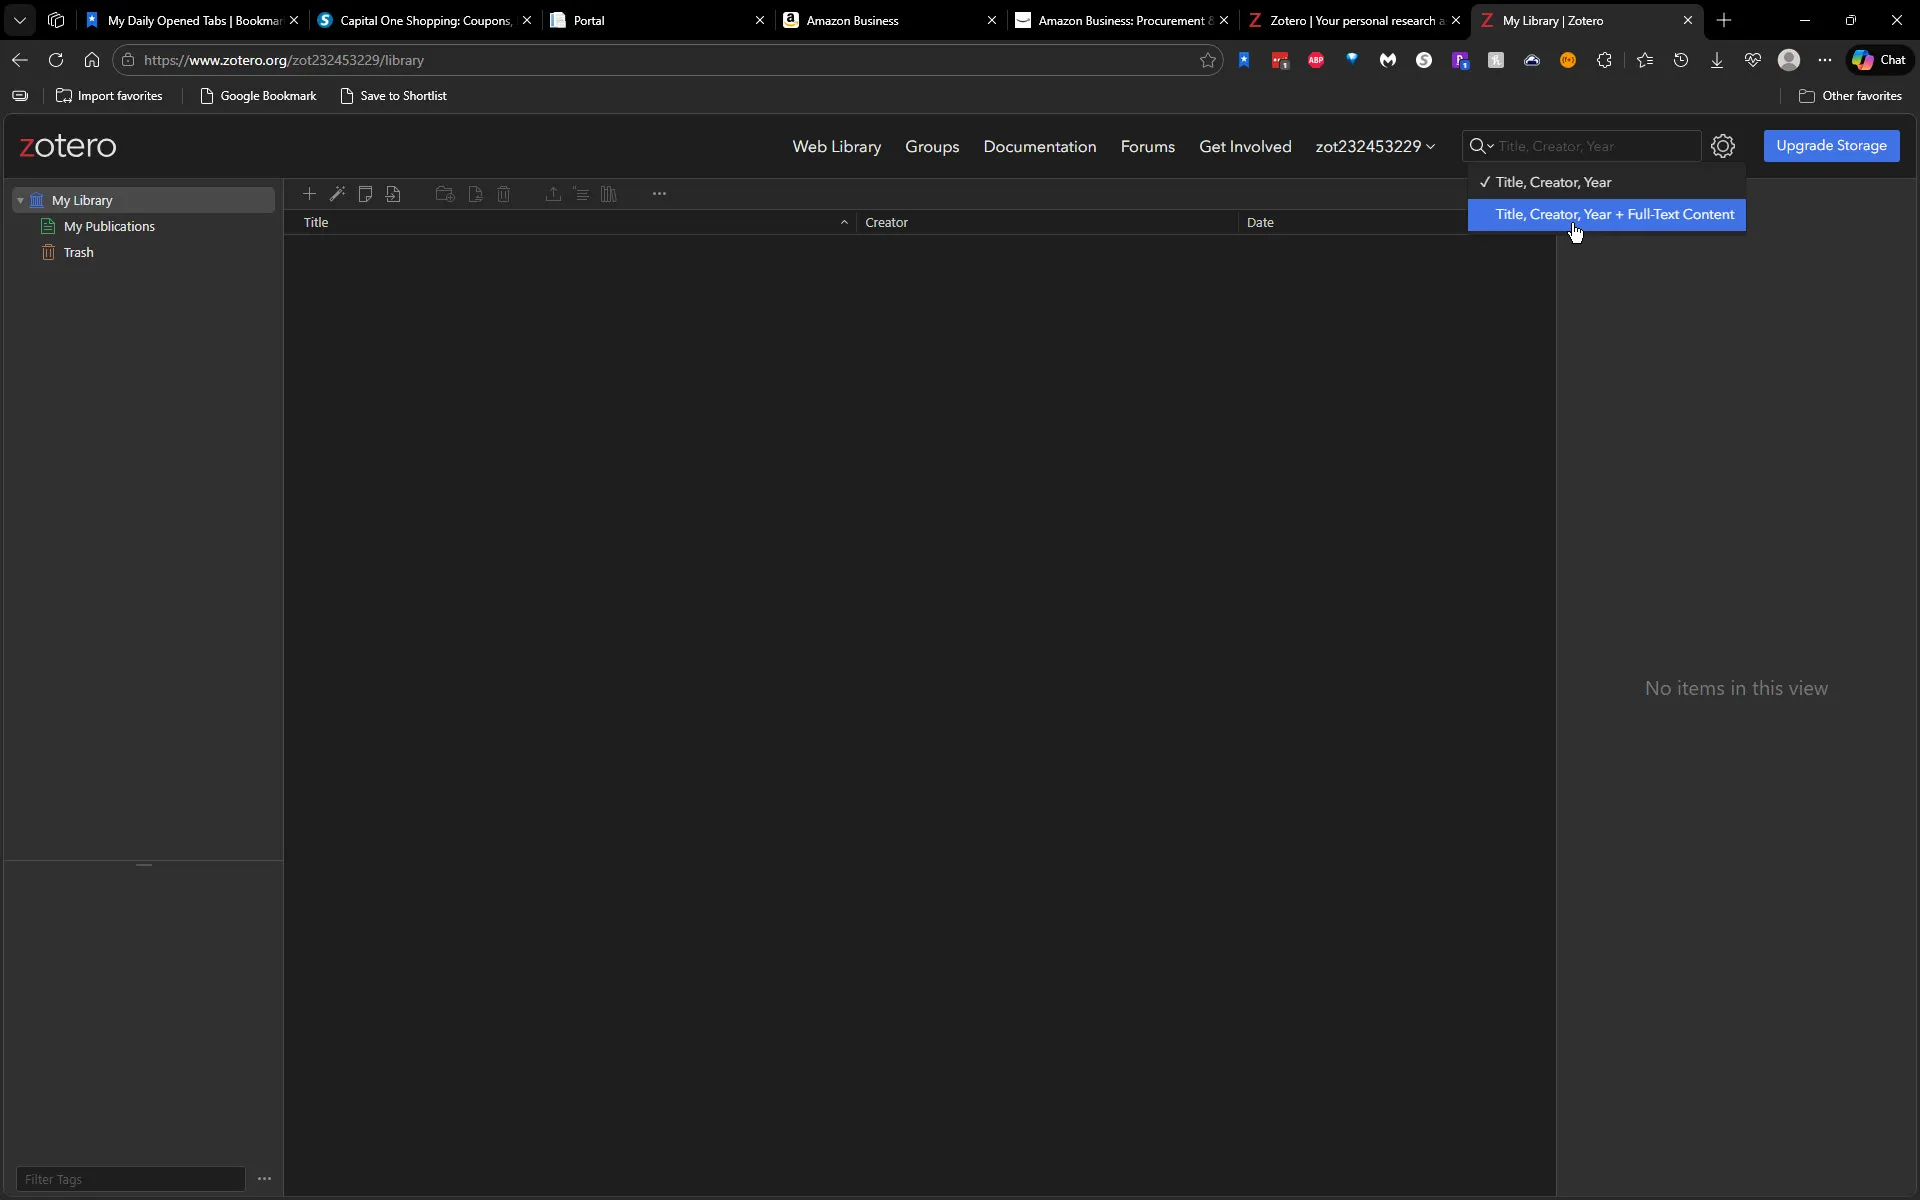Image resolution: width=1920 pixels, height=1200 pixels.
Task: Click the create bibliography icon
Action: point(610,194)
